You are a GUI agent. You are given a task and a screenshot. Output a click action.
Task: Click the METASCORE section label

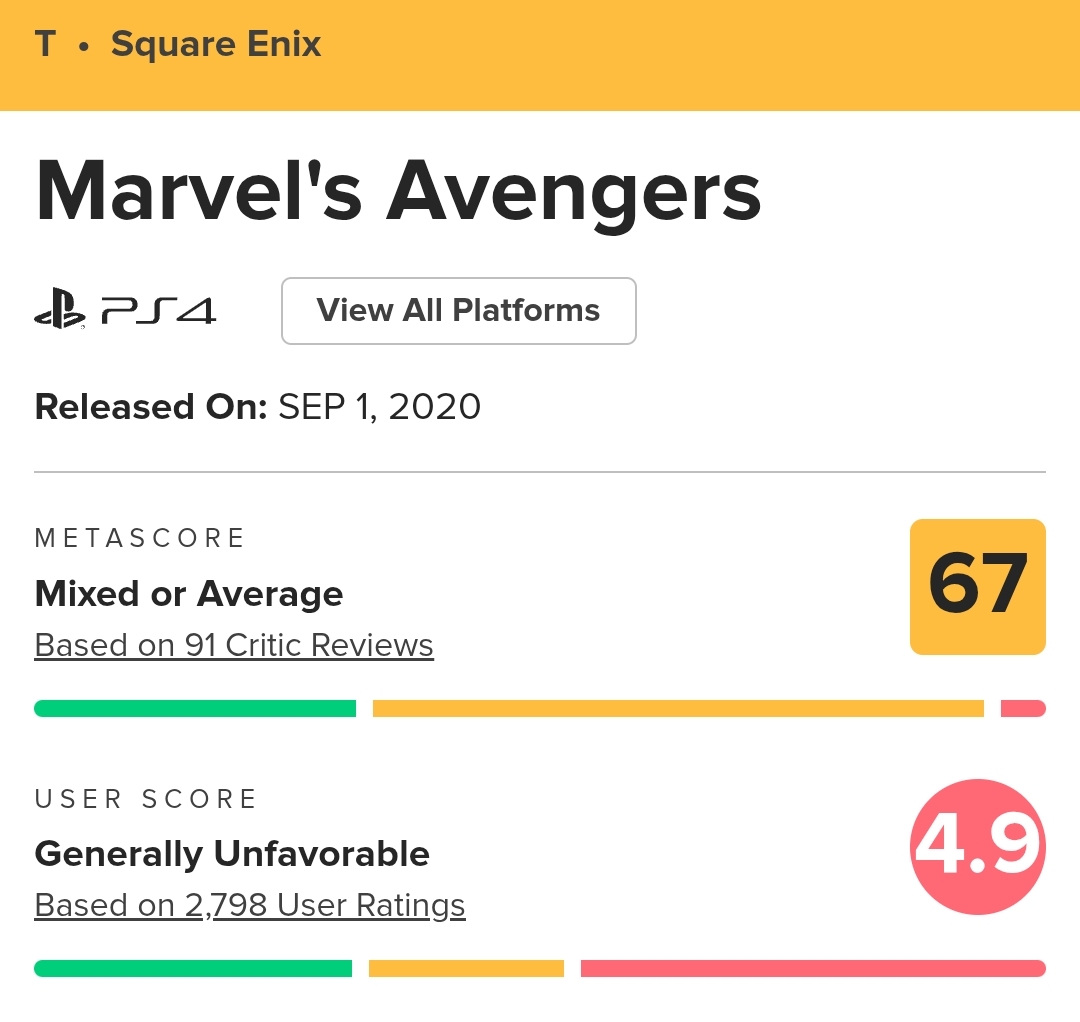pyautogui.click(x=140, y=538)
